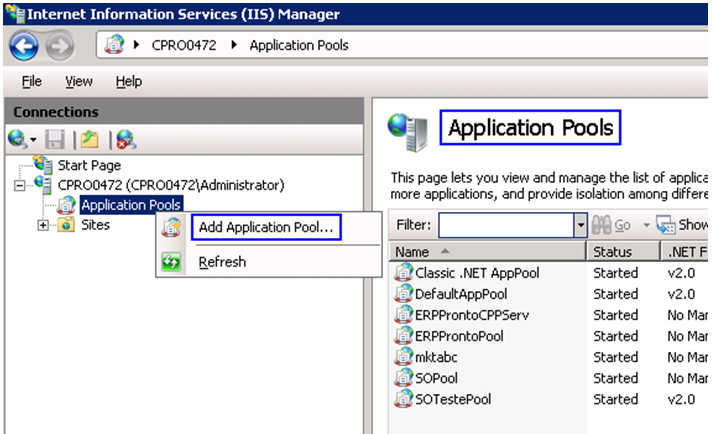
Task: Click the CPRO0472 server icon in tree
Action: point(43,185)
